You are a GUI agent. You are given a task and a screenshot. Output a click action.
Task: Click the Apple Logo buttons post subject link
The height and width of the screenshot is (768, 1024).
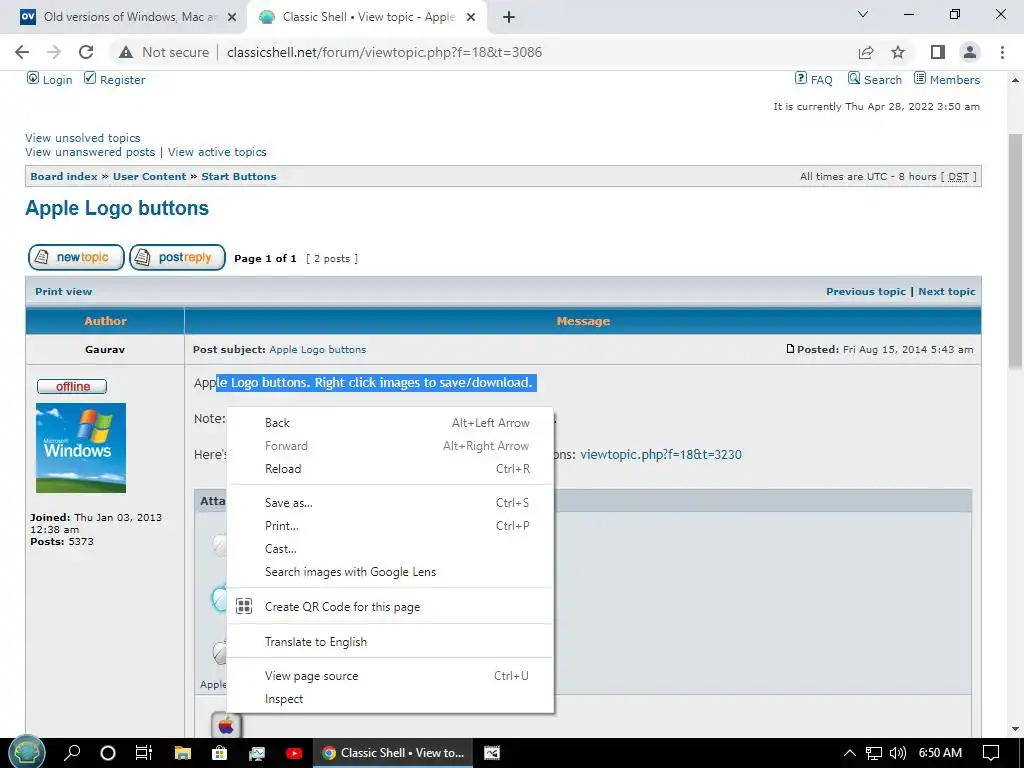pos(318,349)
